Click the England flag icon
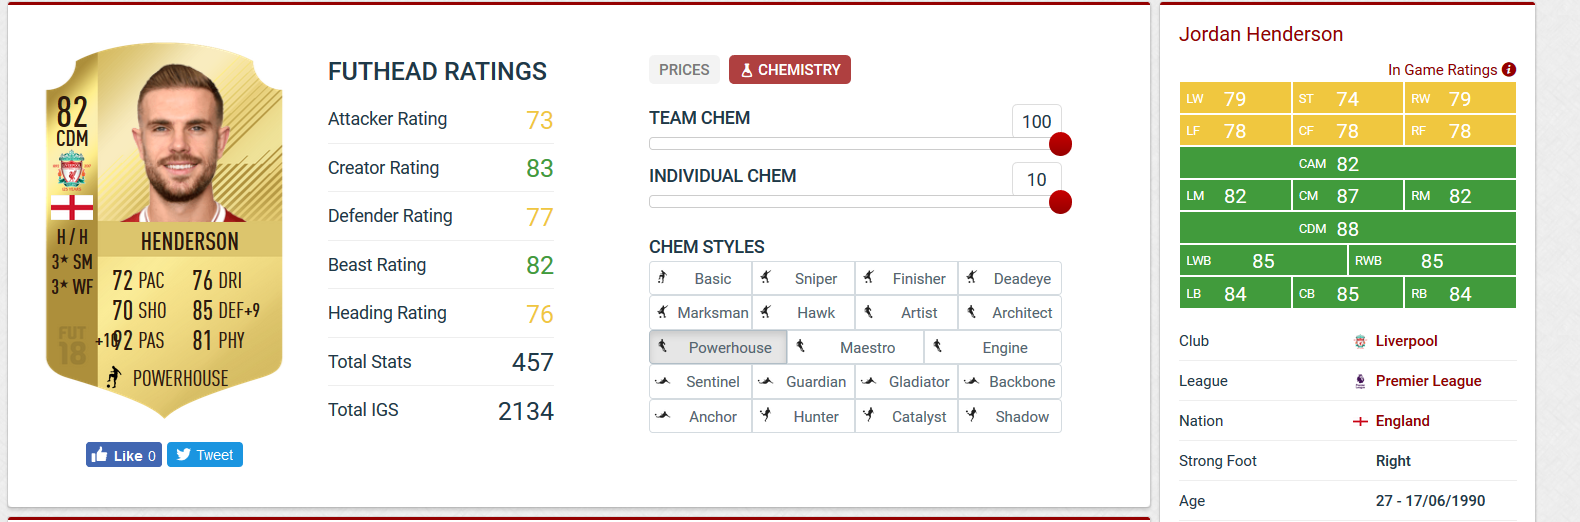The image size is (1580, 522). [x=1360, y=422]
